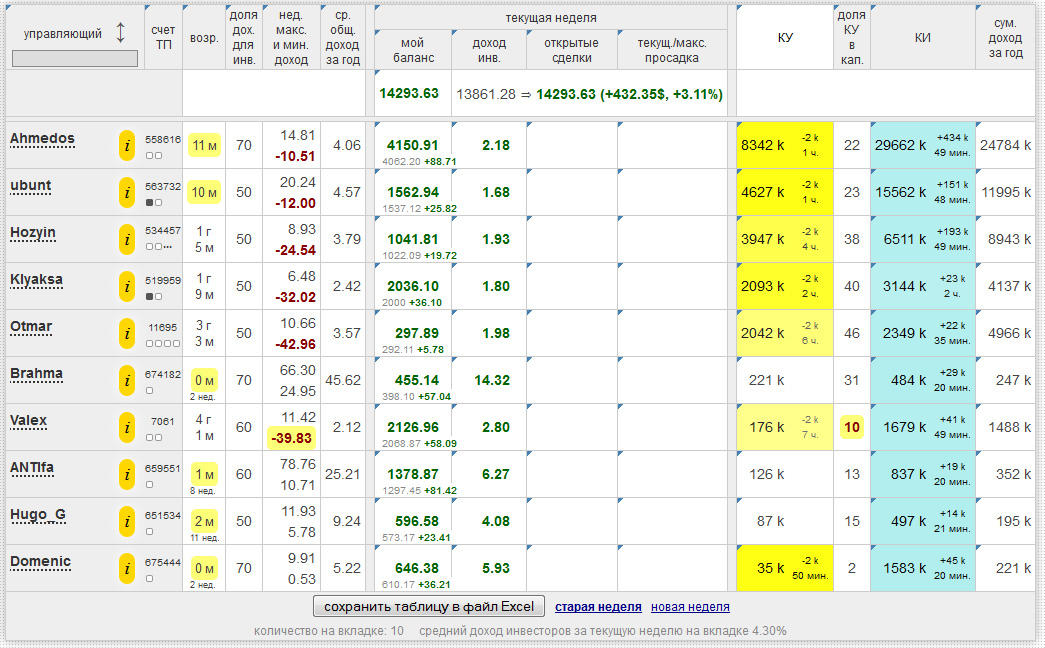The image size is (1045, 648).
Task: Click manager filter input under управляющий
Action: [x=75, y=59]
